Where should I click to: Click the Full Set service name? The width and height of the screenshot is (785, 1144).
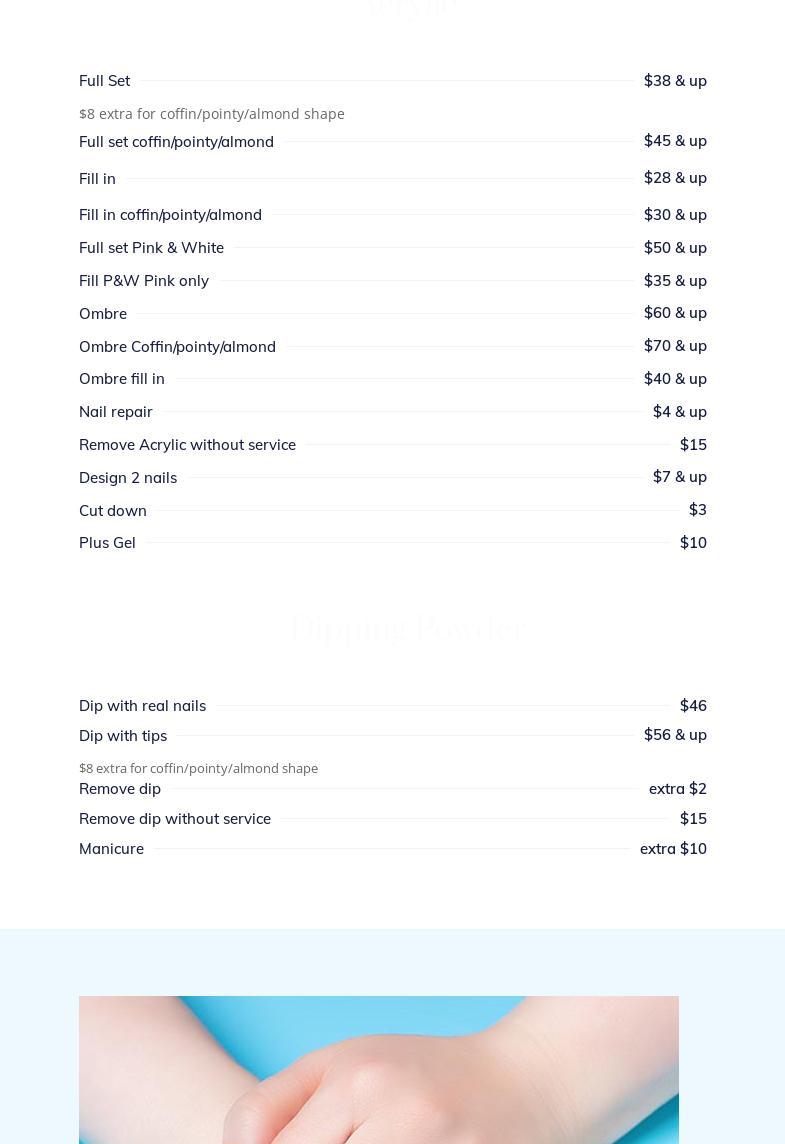tap(104, 81)
